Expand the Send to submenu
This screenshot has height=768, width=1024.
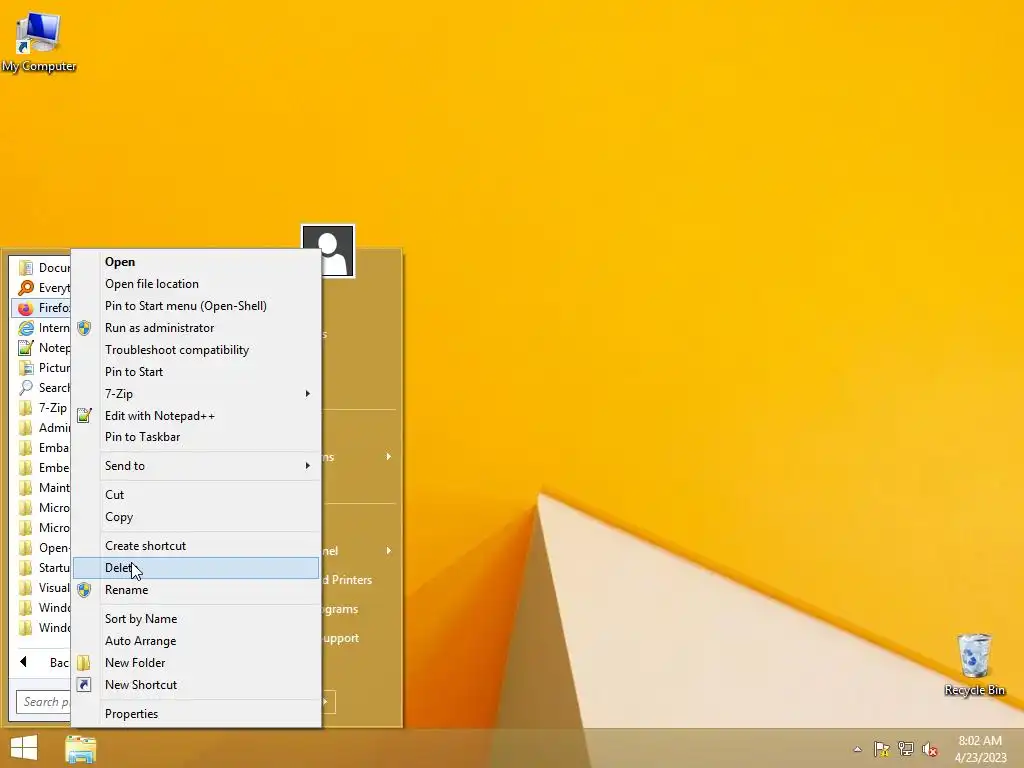196,466
